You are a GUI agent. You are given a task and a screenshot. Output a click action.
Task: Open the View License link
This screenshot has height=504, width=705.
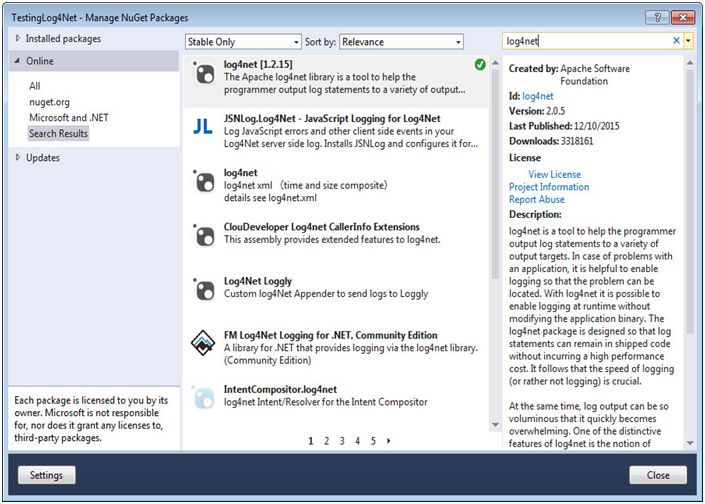[x=554, y=174]
